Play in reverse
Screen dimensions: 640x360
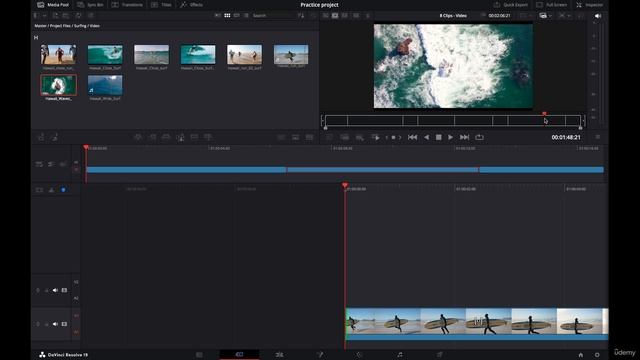[x=426, y=138]
